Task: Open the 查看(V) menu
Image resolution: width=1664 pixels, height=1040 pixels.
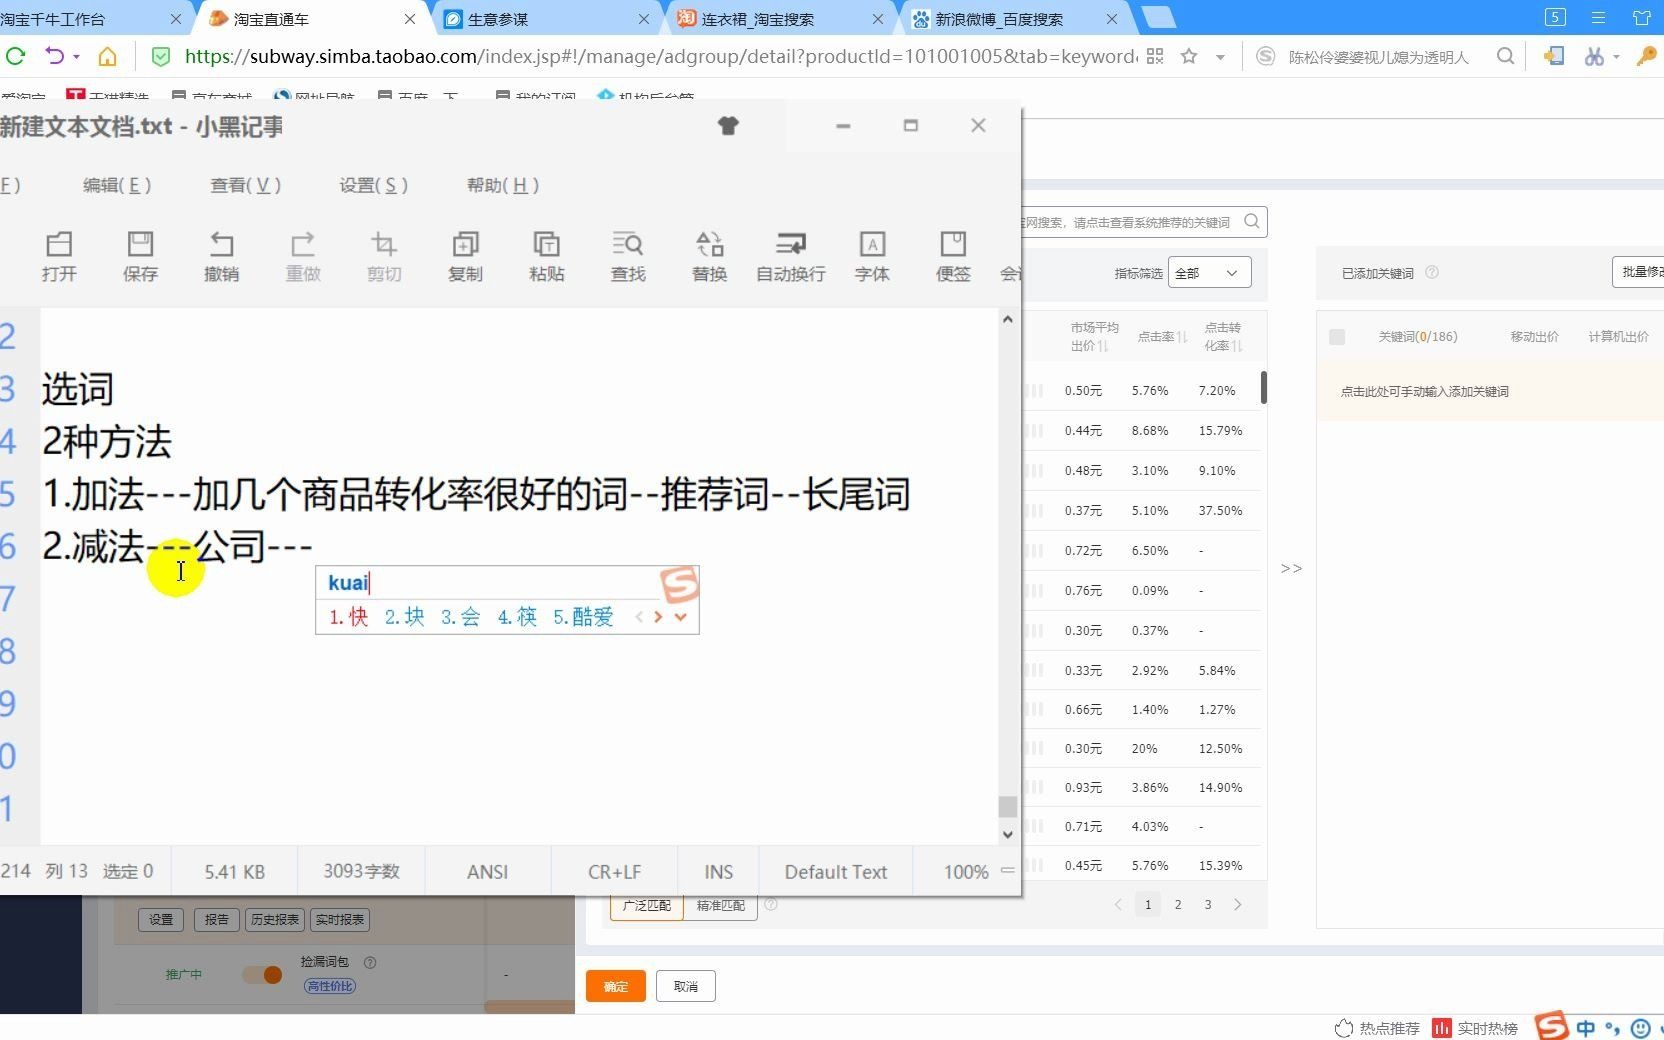Action: [245, 185]
